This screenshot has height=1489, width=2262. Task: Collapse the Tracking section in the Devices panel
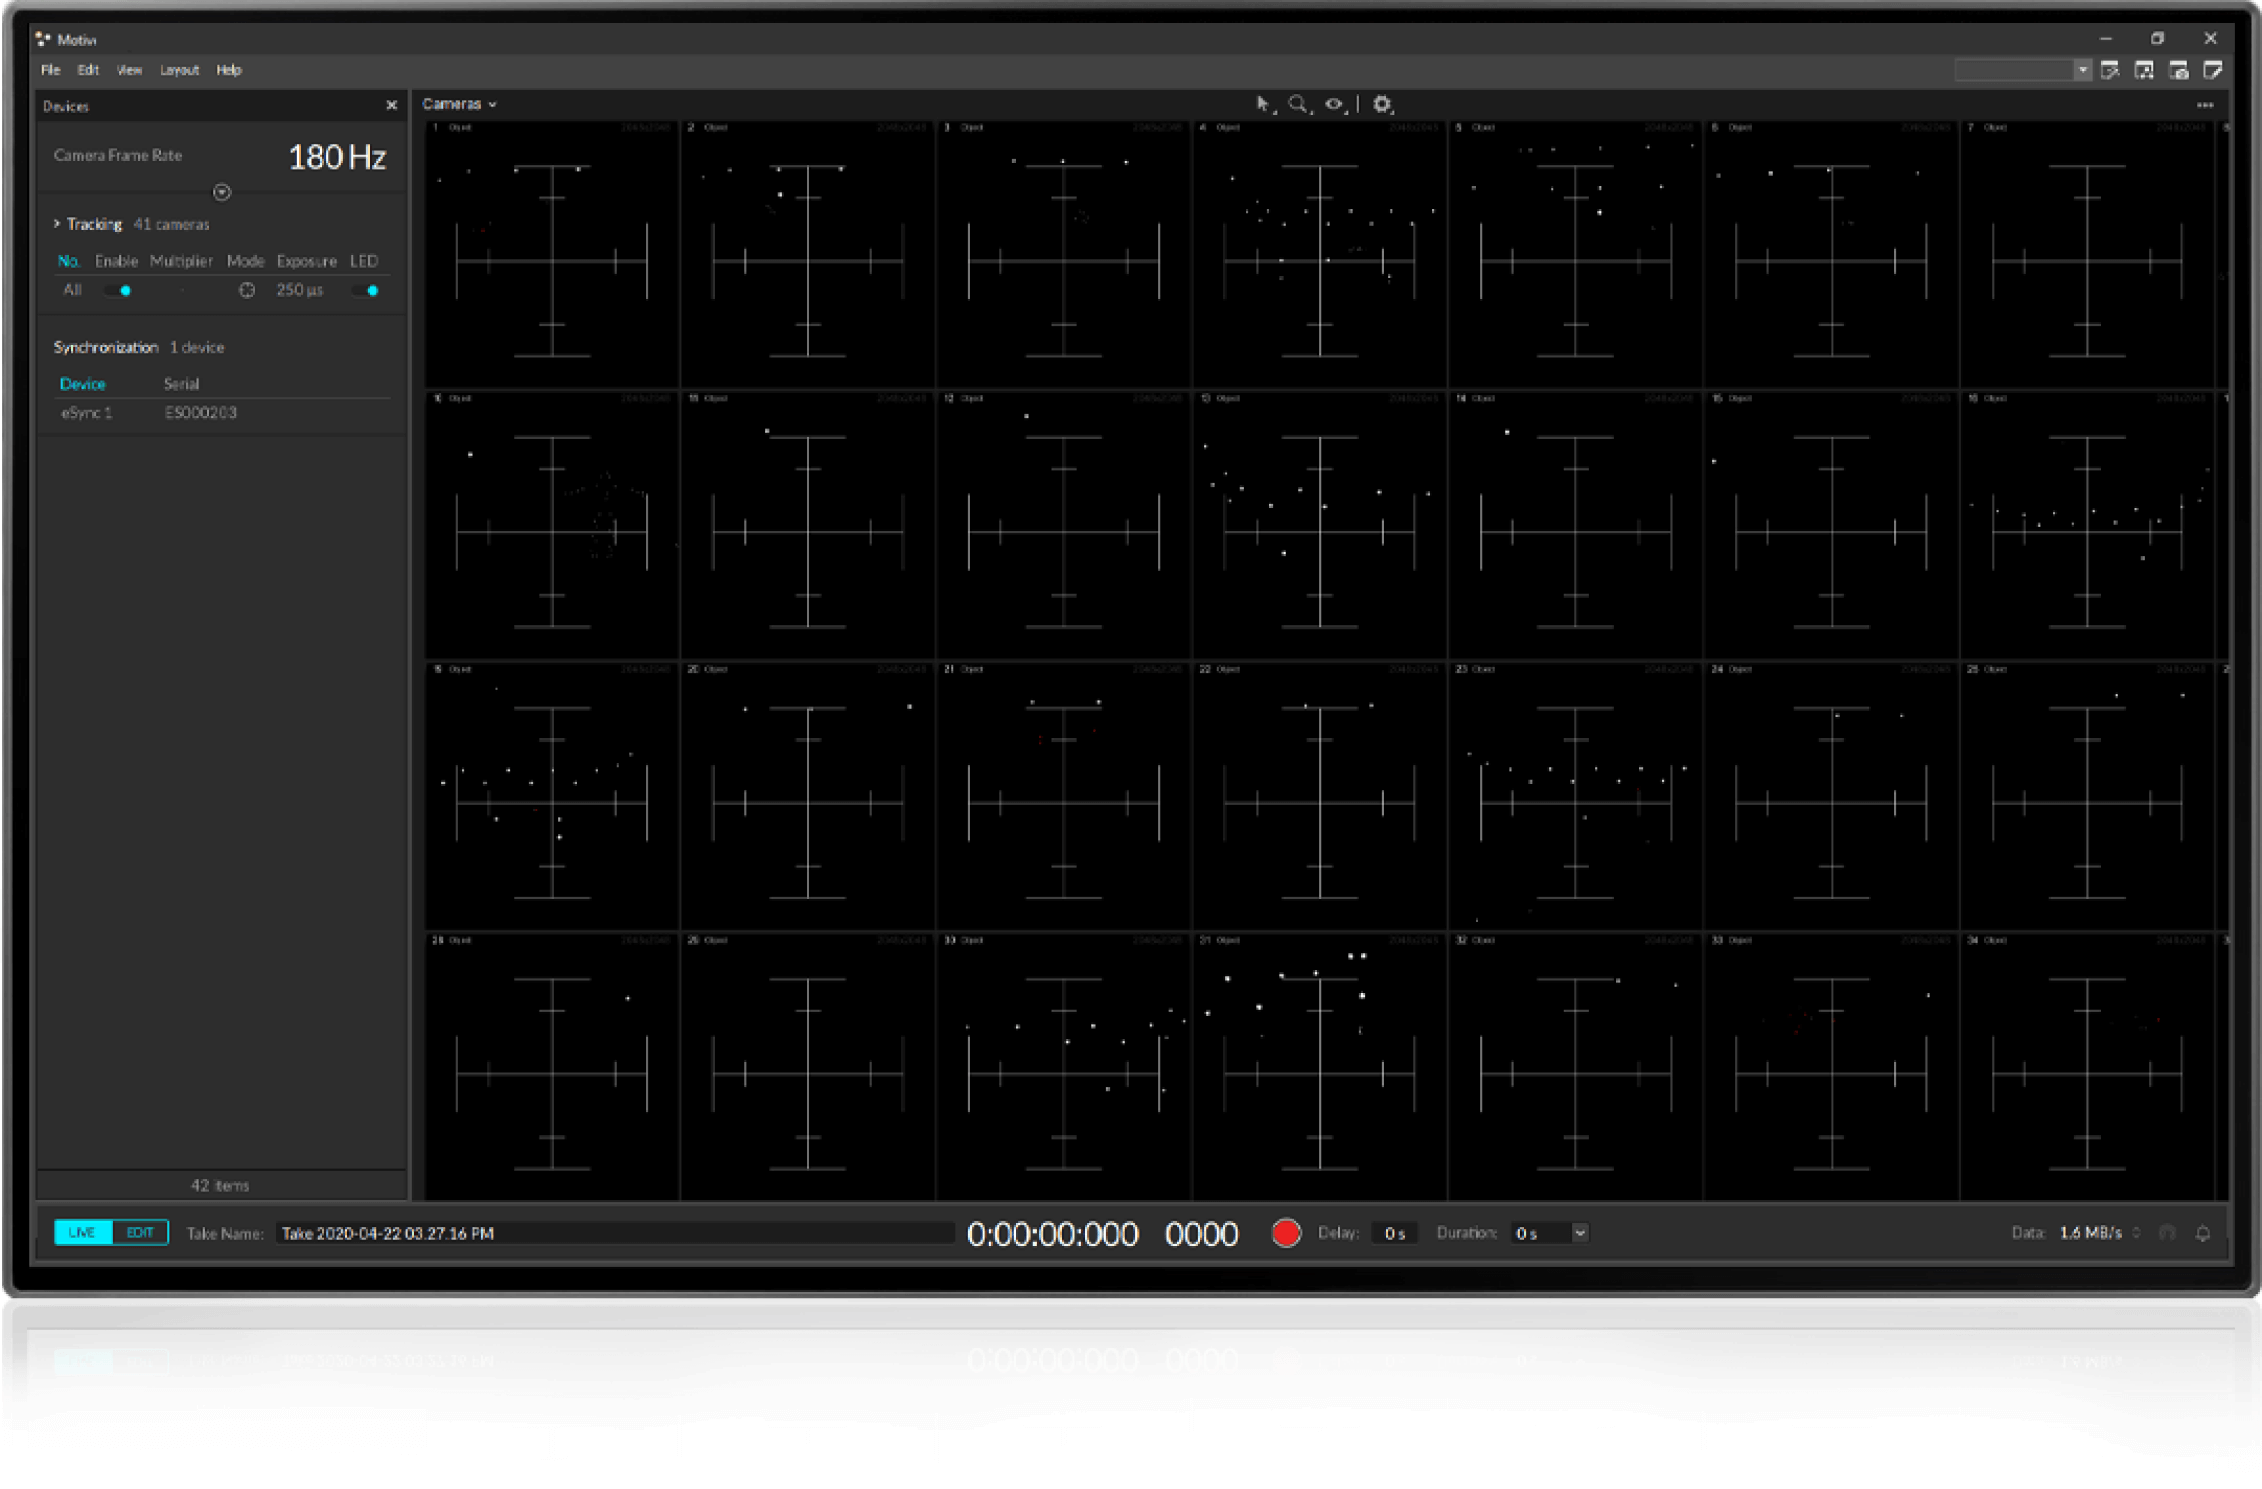point(56,224)
